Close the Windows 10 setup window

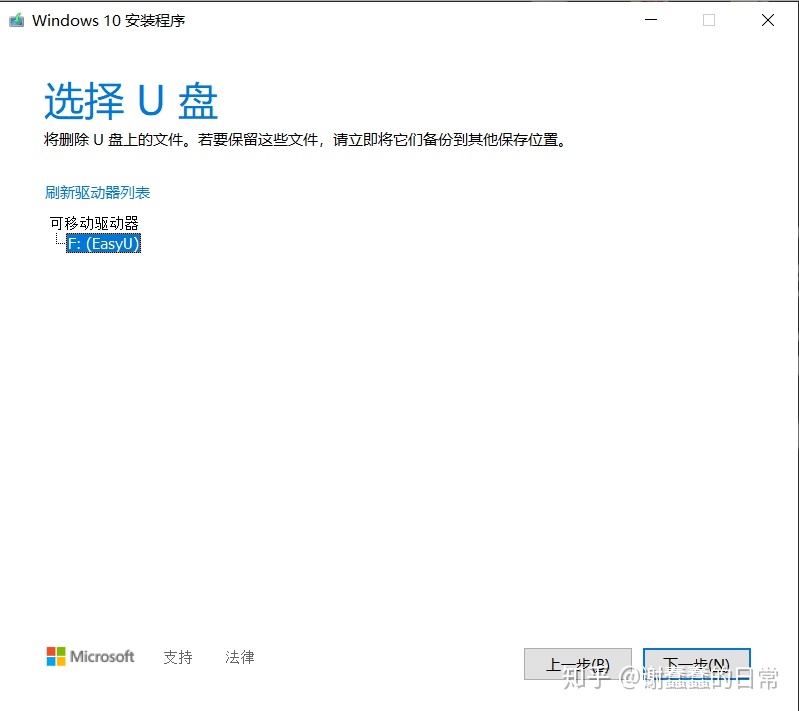[x=768, y=20]
